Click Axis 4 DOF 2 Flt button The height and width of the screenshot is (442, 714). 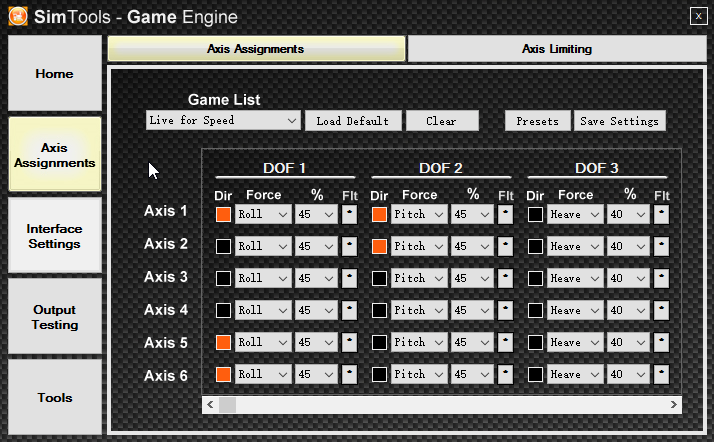coord(505,310)
